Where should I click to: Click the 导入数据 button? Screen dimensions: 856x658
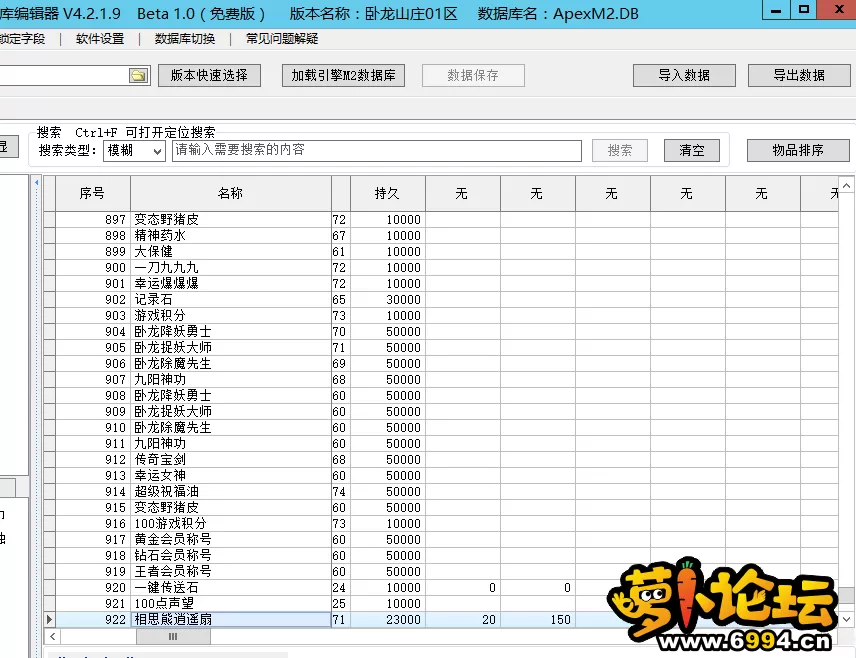click(684, 75)
